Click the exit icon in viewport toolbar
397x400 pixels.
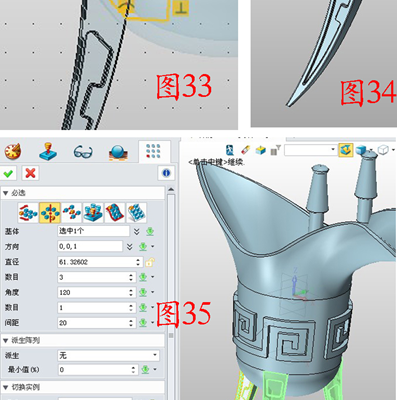point(229,150)
